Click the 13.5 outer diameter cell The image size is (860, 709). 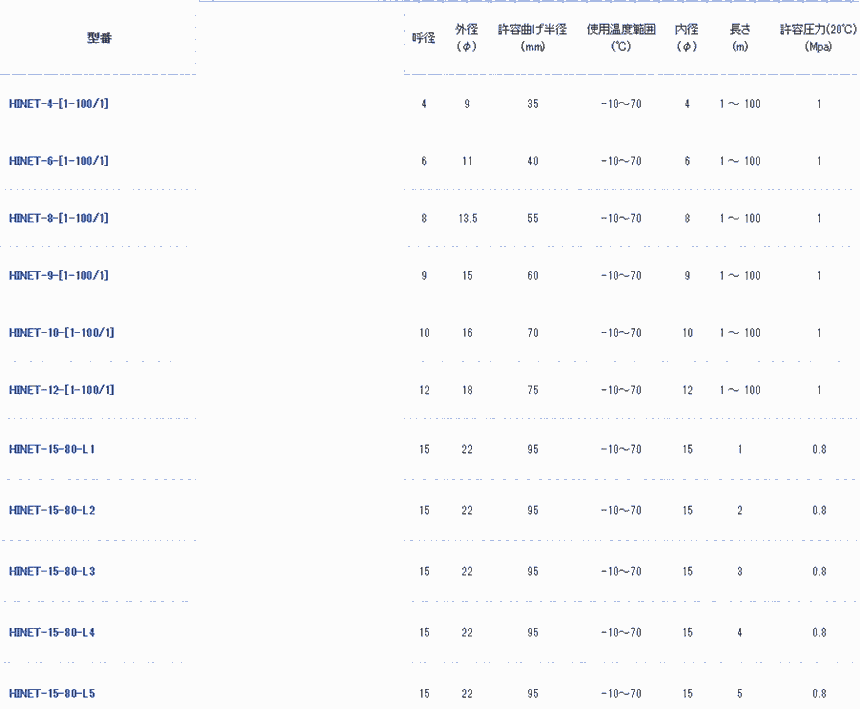coord(467,218)
